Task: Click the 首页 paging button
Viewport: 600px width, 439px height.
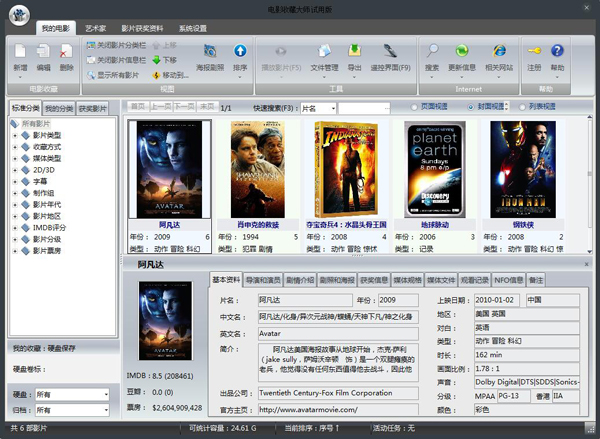Action: pyautogui.click(x=138, y=106)
